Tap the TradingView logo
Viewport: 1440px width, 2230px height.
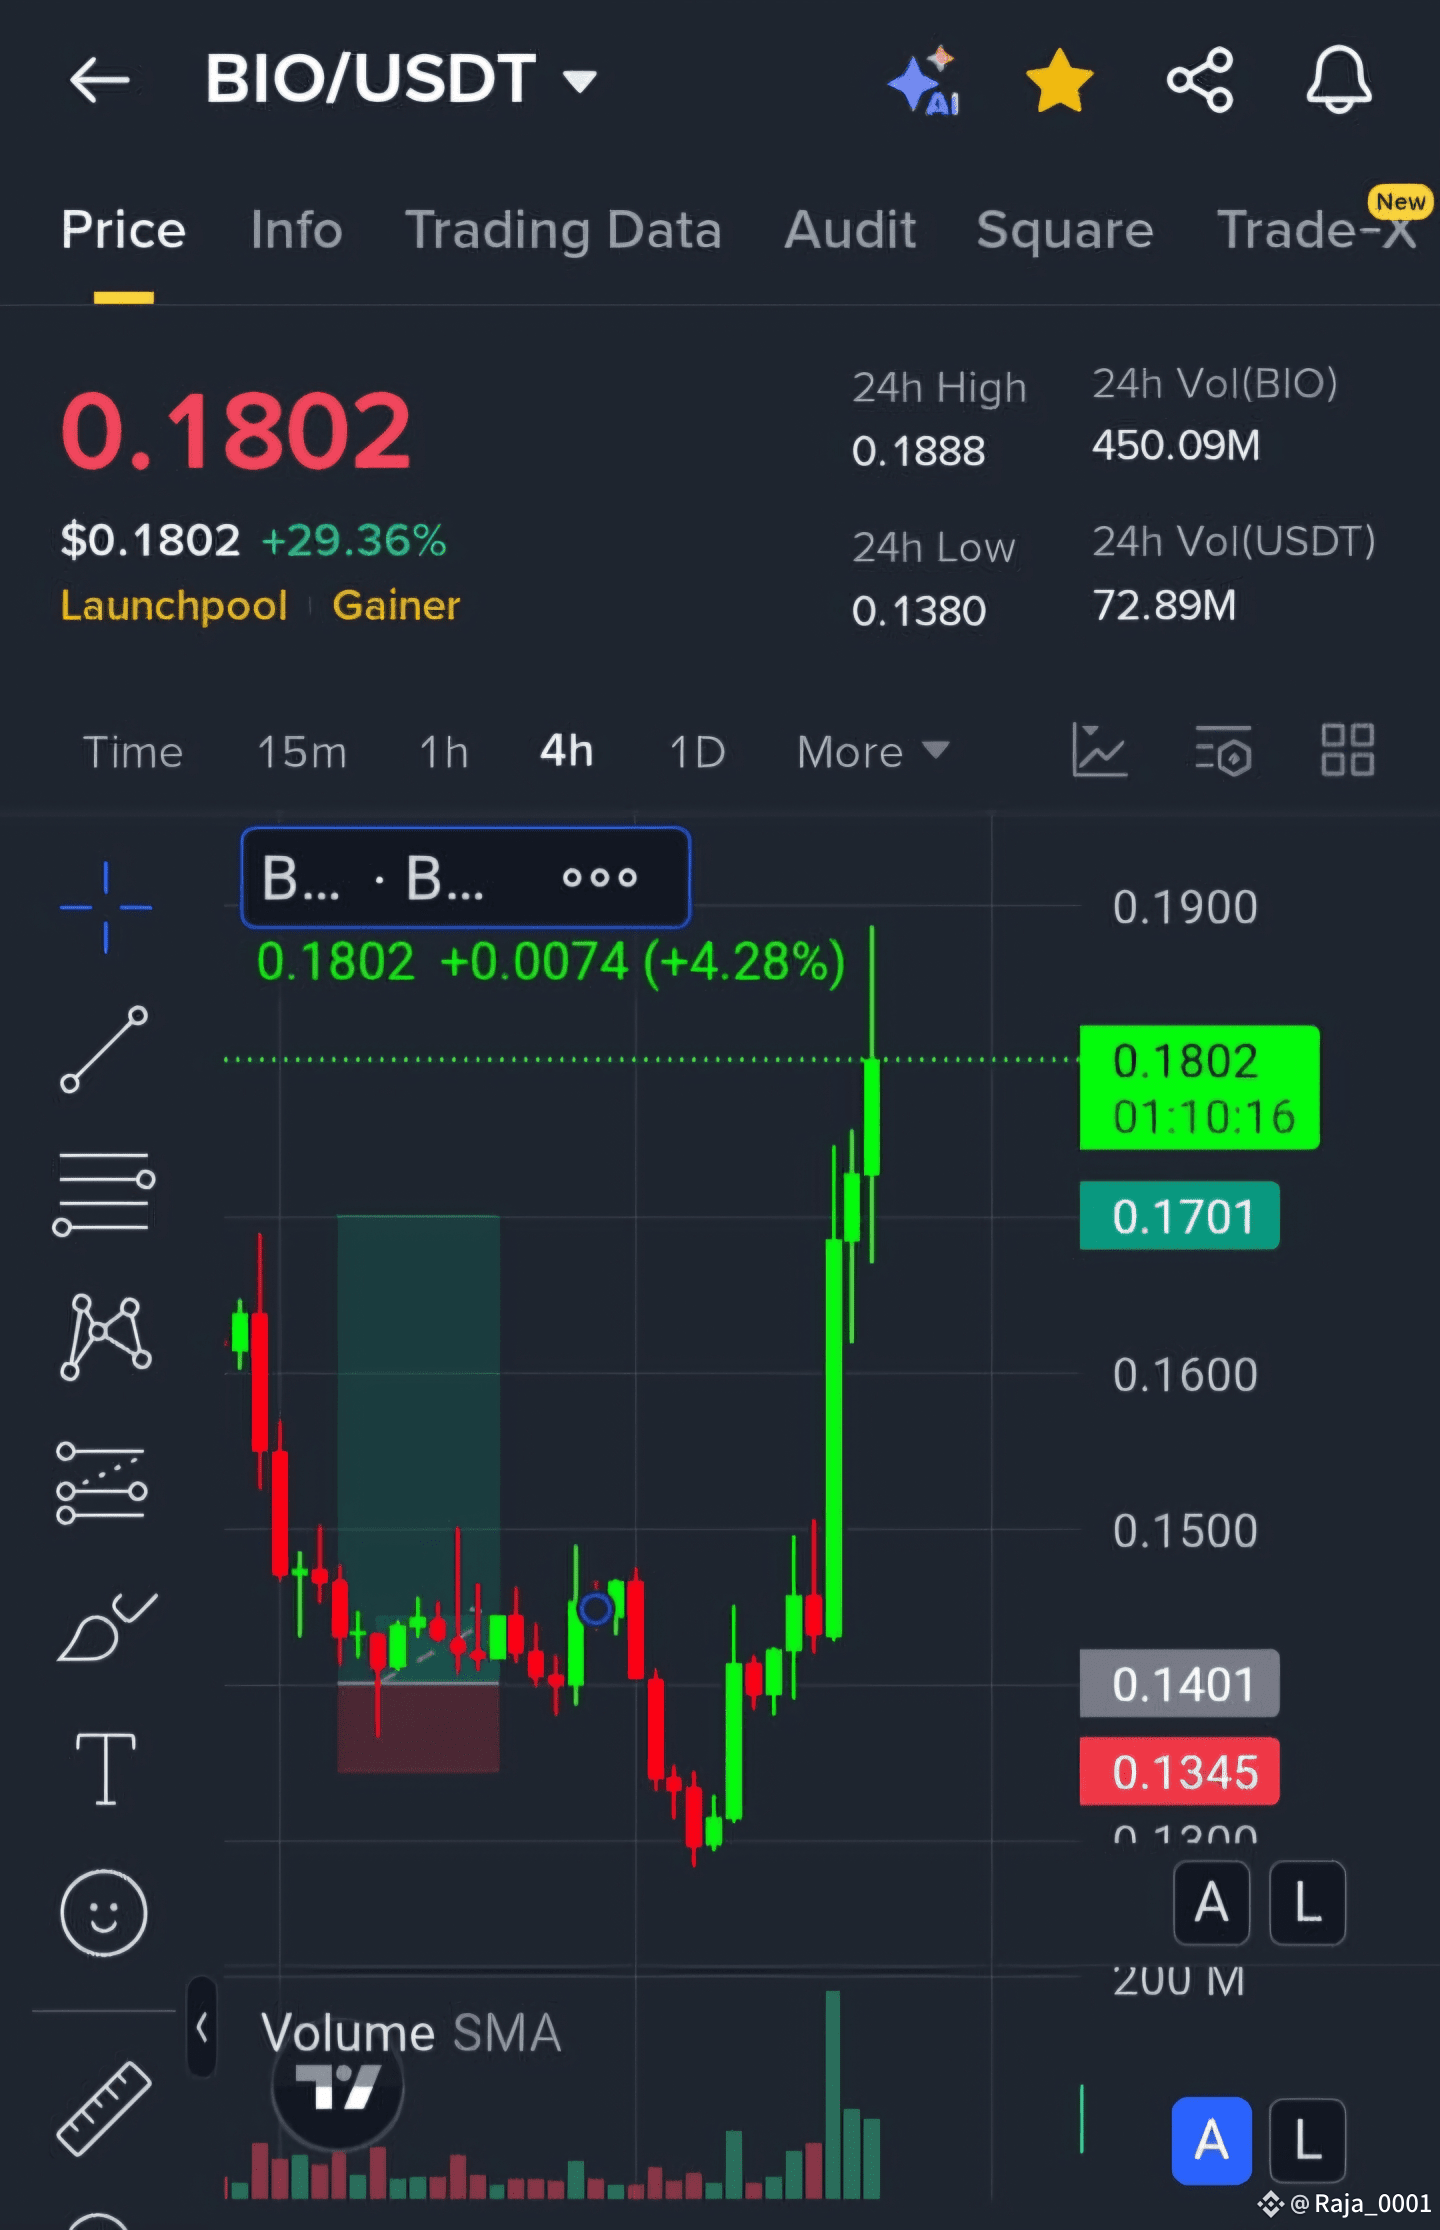click(x=338, y=2086)
